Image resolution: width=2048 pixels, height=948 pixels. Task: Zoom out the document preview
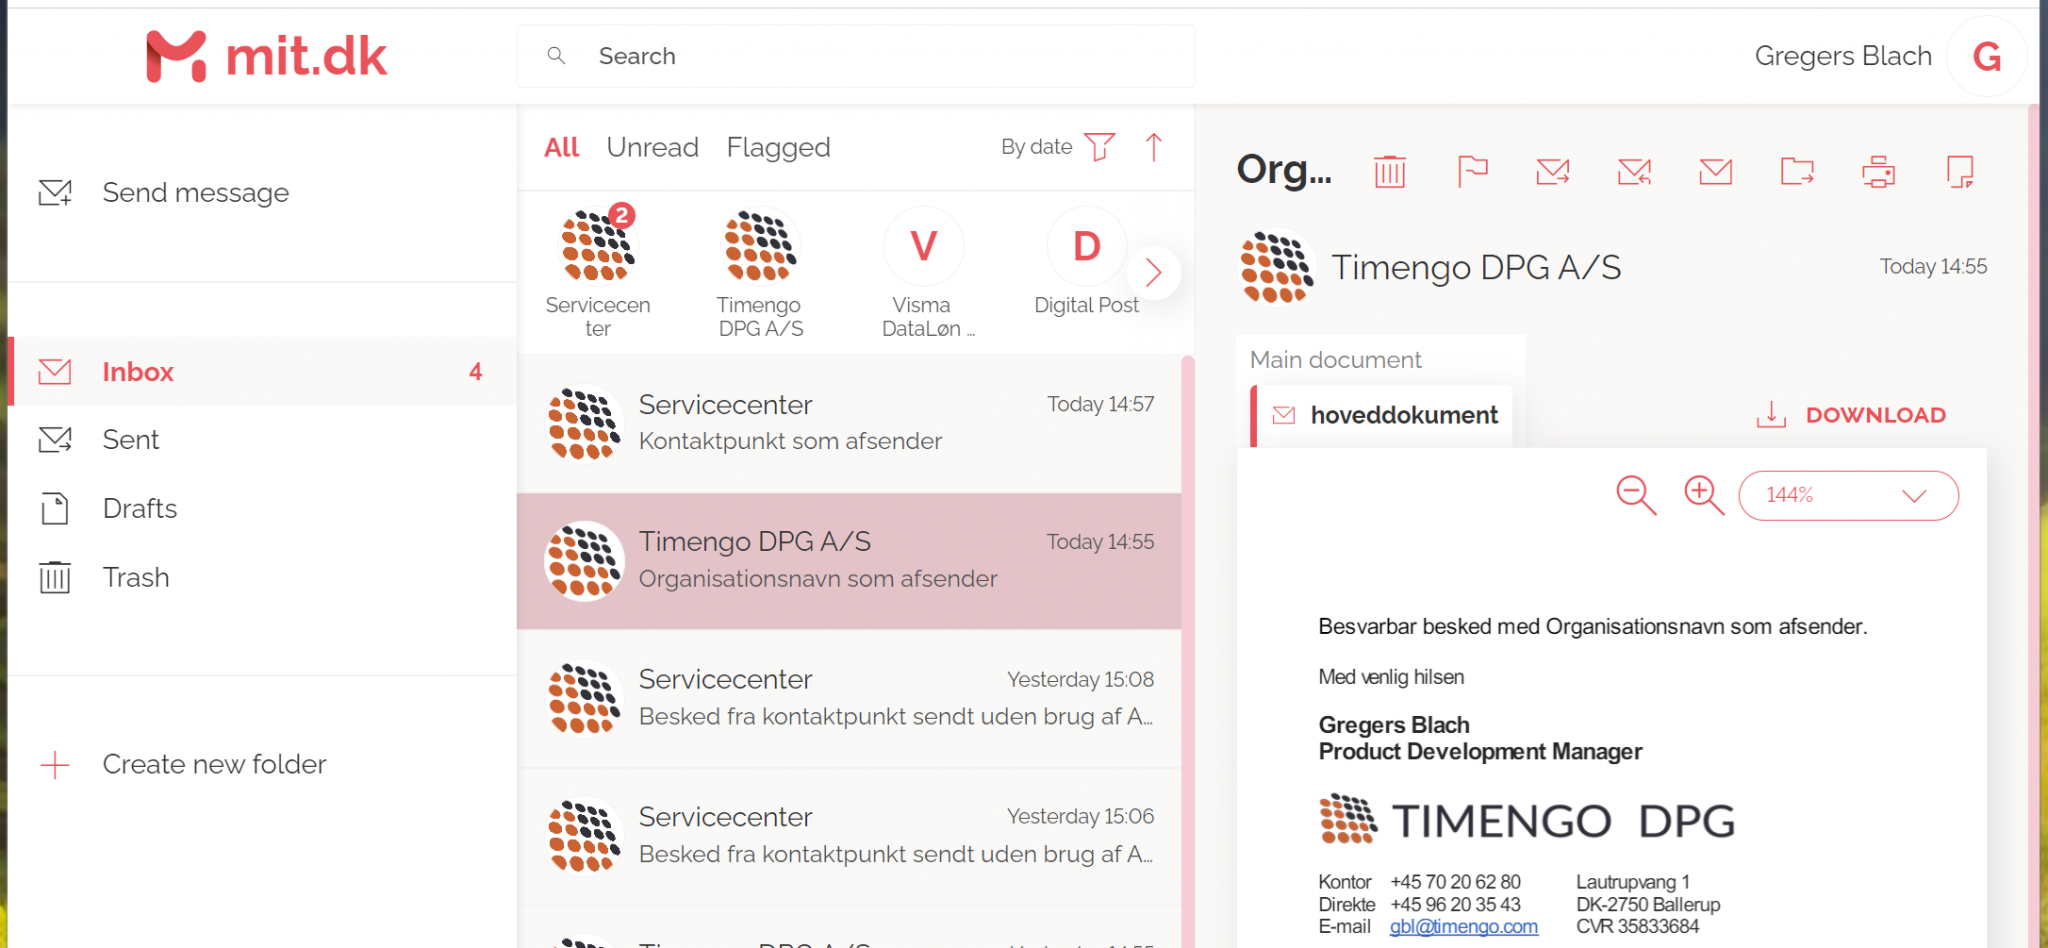click(1636, 495)
